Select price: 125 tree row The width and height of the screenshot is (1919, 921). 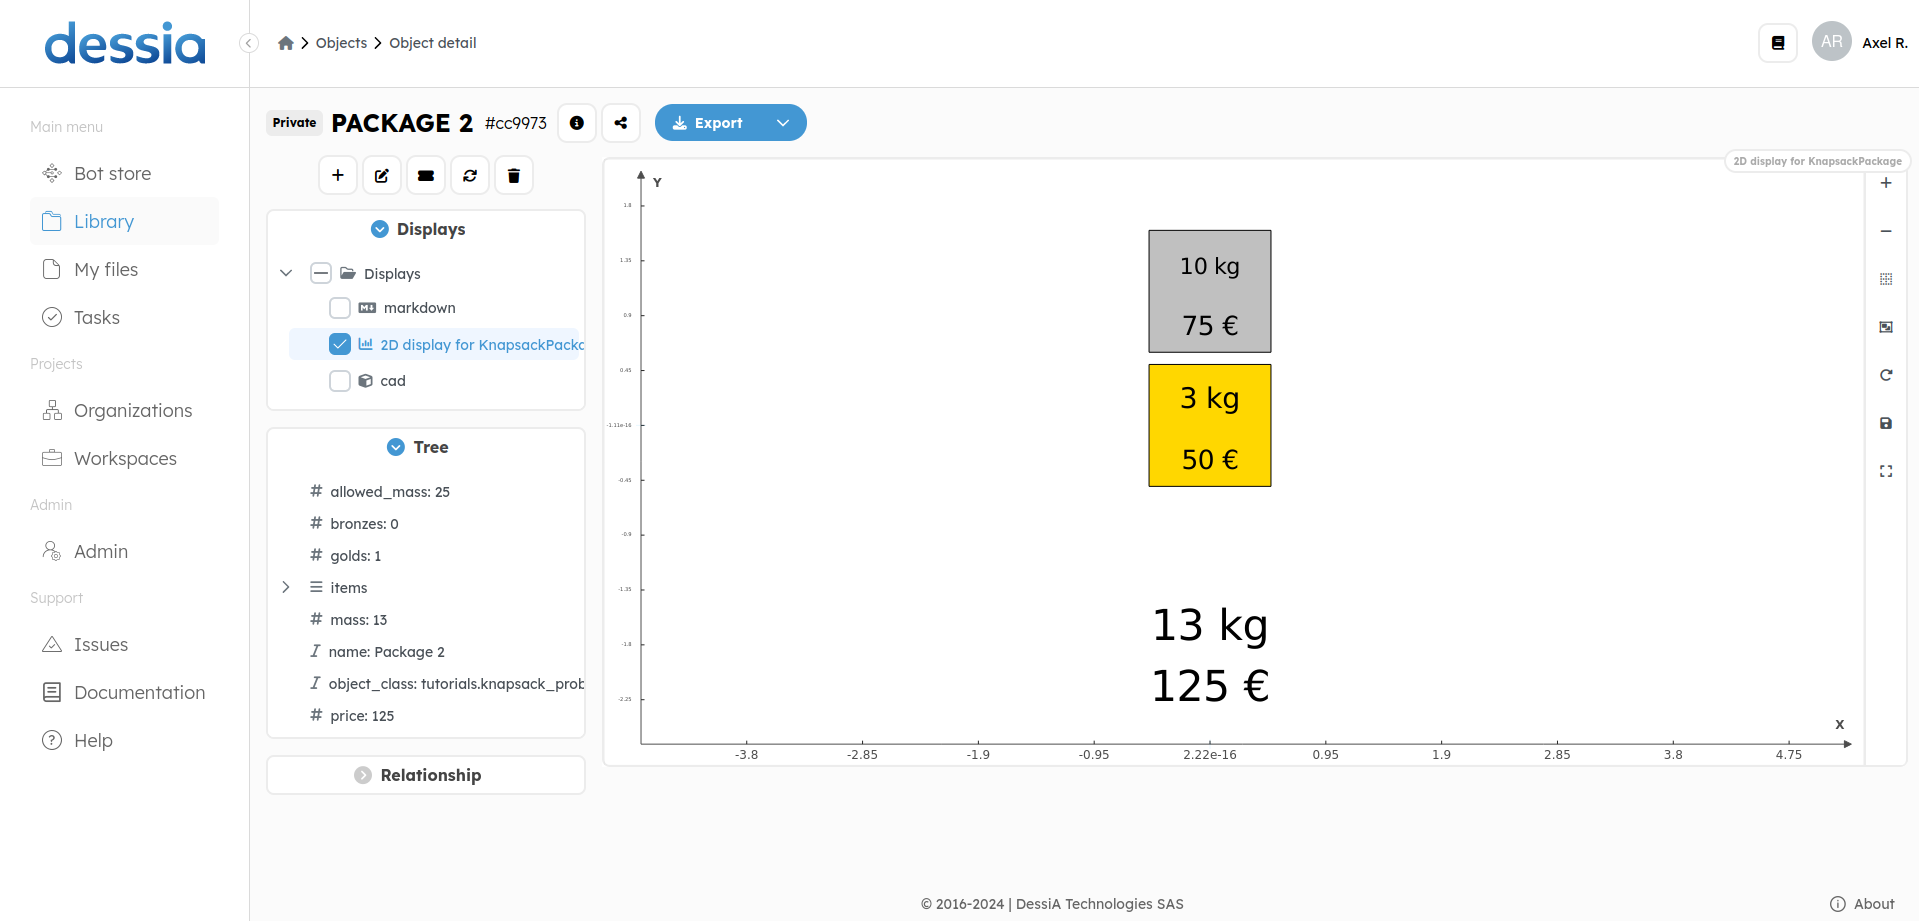[352, 716]
